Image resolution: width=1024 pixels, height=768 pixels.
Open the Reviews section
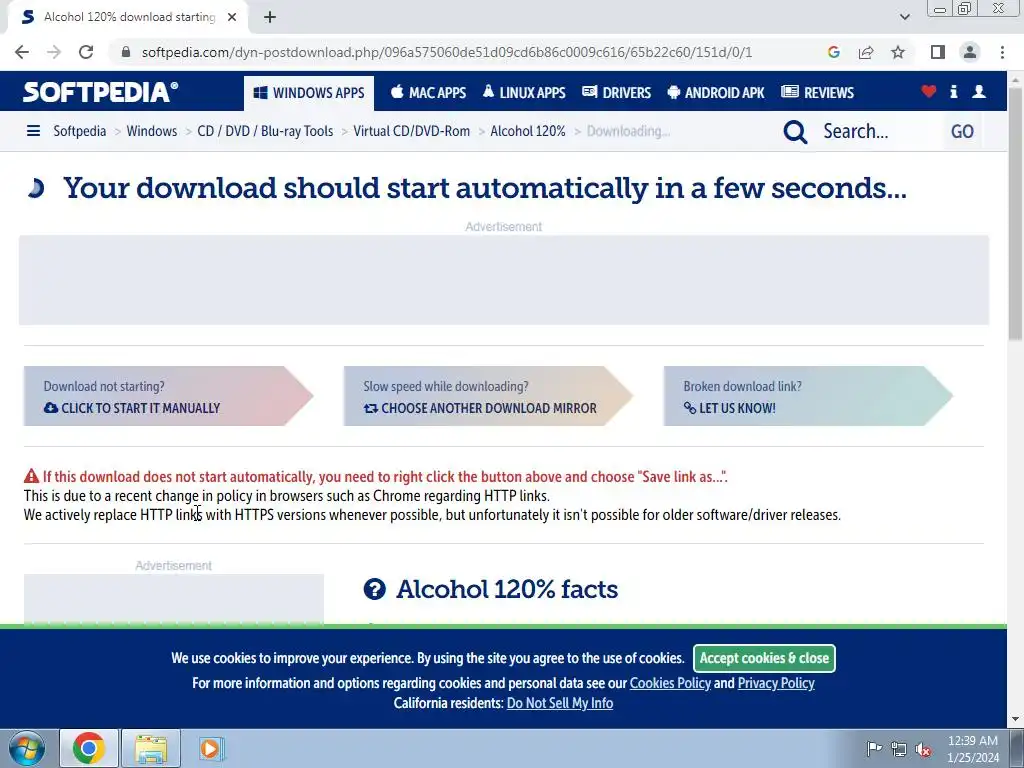[818, 93]
